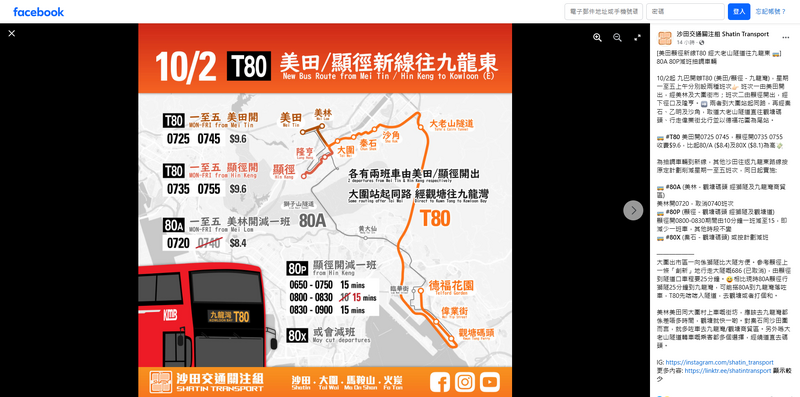Zoom out of the photo
Screen dimensions: 800x397
coord(617,37)
